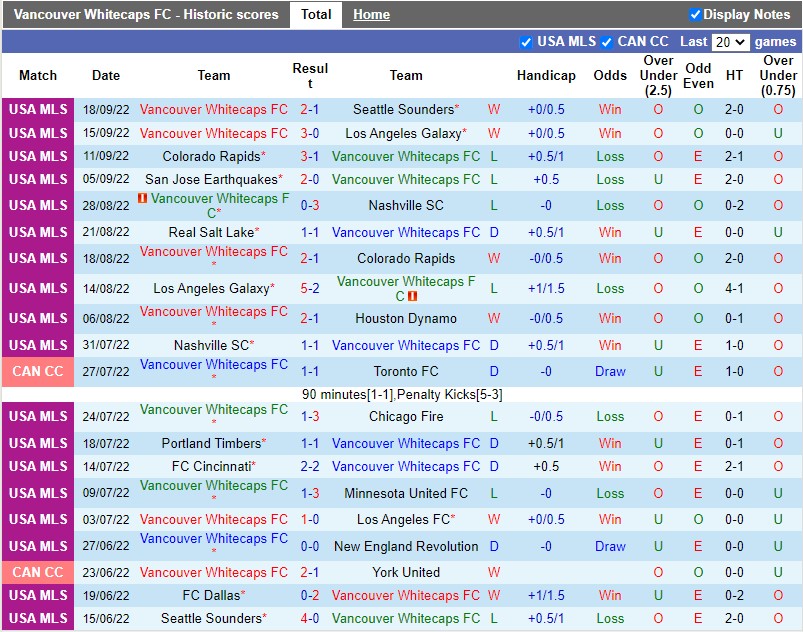
Task: Open the 5-2 score against Los Angeles Galaxy
Action: pyautogui.click(x=310, y=288)
